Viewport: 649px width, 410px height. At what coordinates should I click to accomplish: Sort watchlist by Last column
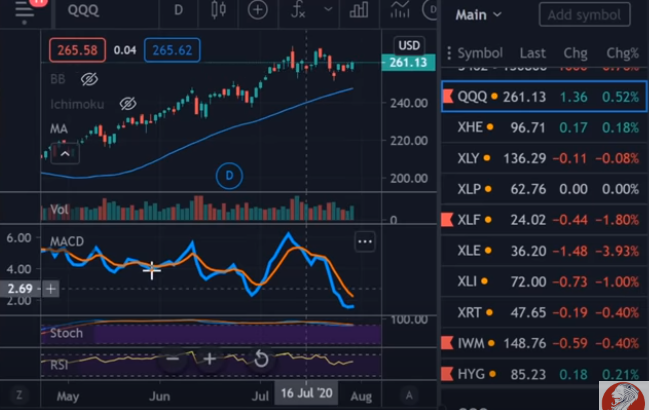pos(533,53)
